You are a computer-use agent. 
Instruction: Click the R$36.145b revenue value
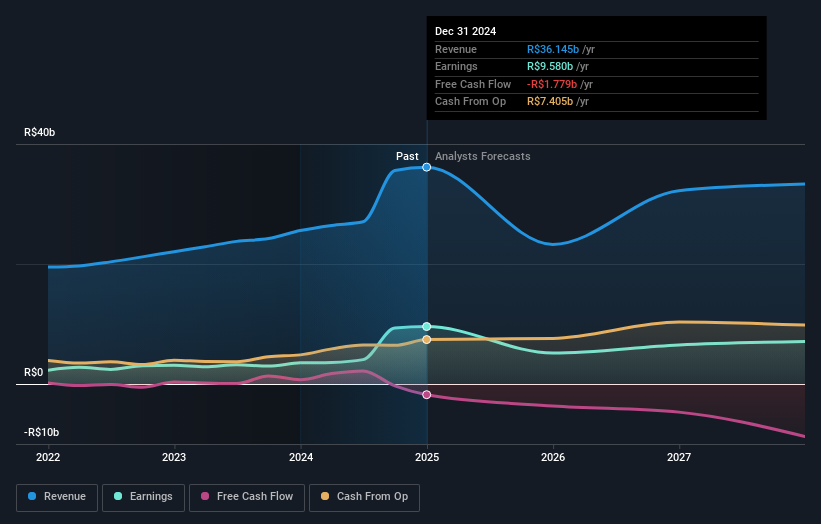553,49
